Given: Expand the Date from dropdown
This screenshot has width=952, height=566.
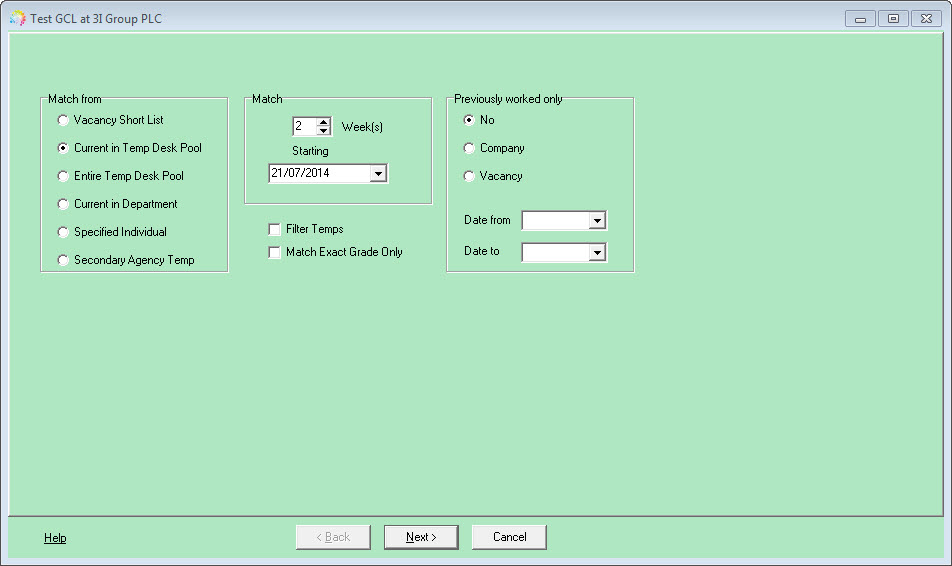Looking at the screenshot, I should coord(597,220).
